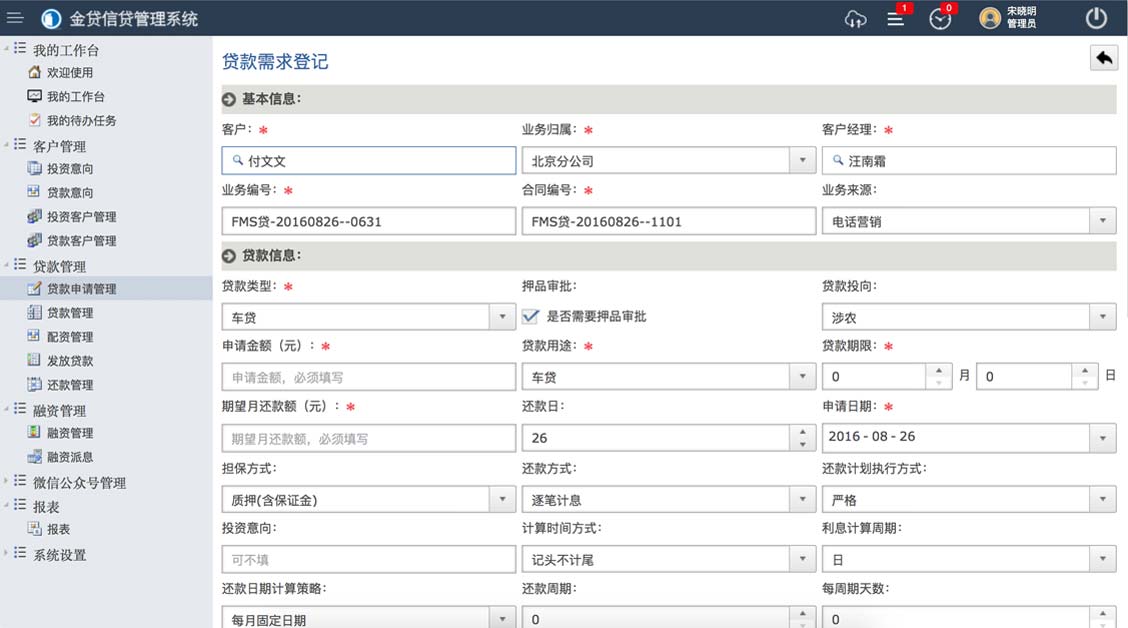Click the 业务编号 input field
The width and height of the screenshot is (1128, 628).
[x=368, y=222]
